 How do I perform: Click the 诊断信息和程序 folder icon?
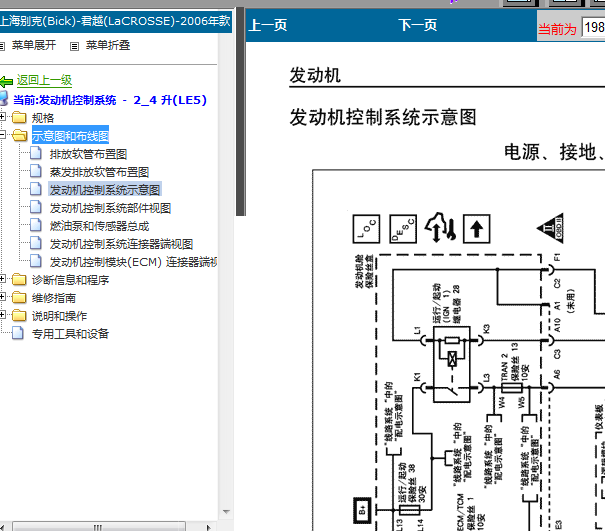19,279
